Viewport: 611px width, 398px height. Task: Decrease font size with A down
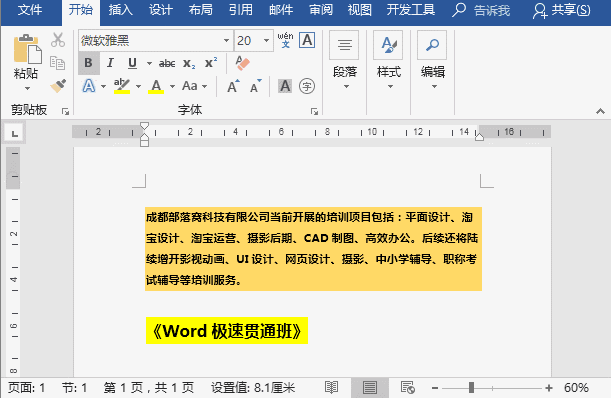click(x=256, y=86)
